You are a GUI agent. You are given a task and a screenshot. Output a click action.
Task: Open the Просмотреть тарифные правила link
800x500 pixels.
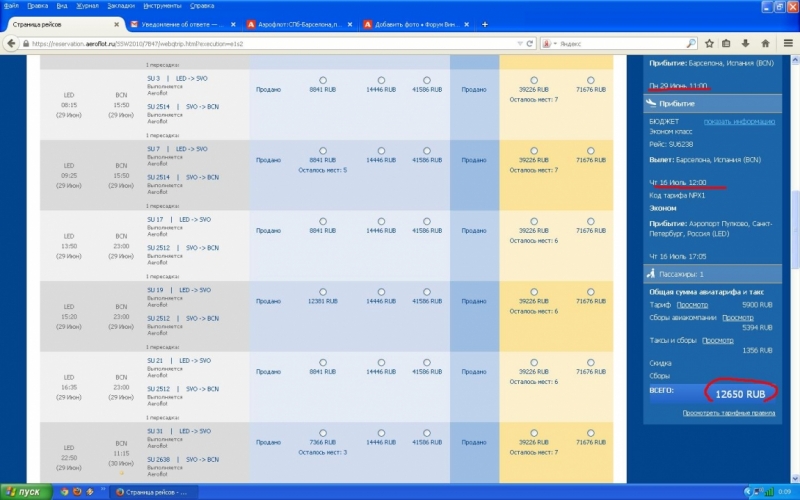[729, 412]
